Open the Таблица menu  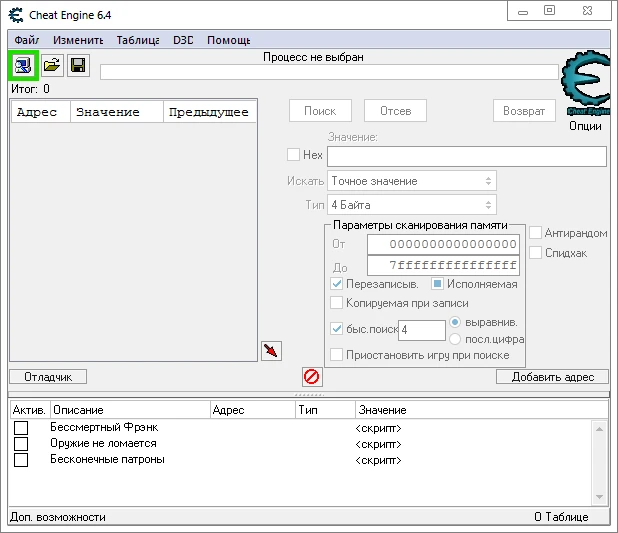tap(138, 40)
